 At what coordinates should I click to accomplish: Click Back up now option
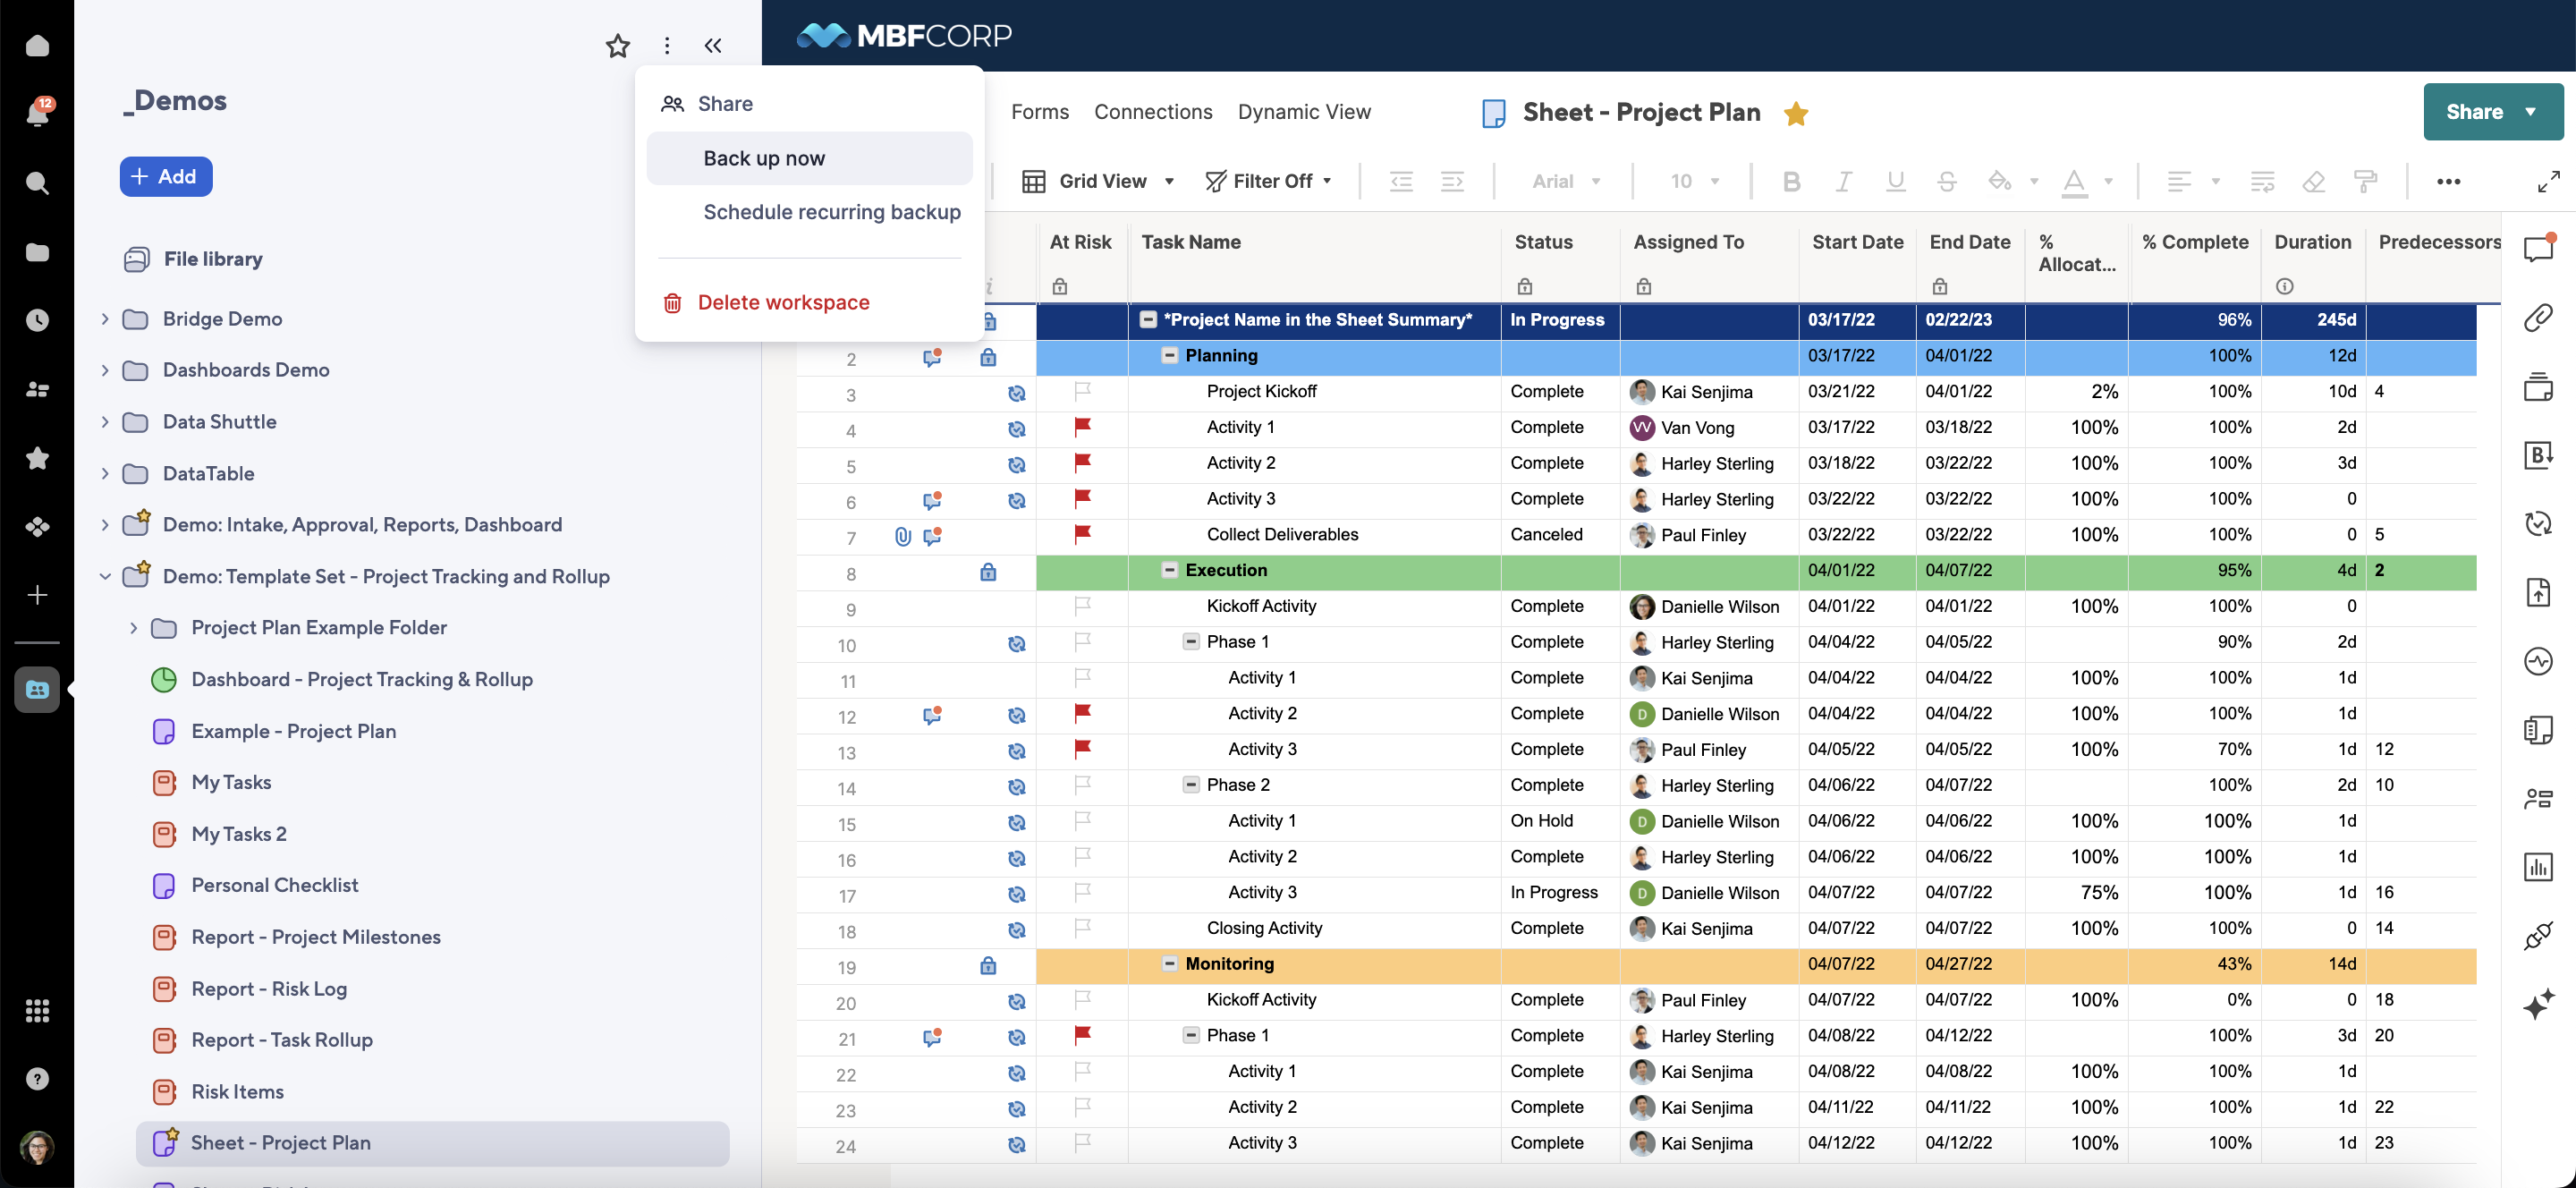(x=764, y=156)
